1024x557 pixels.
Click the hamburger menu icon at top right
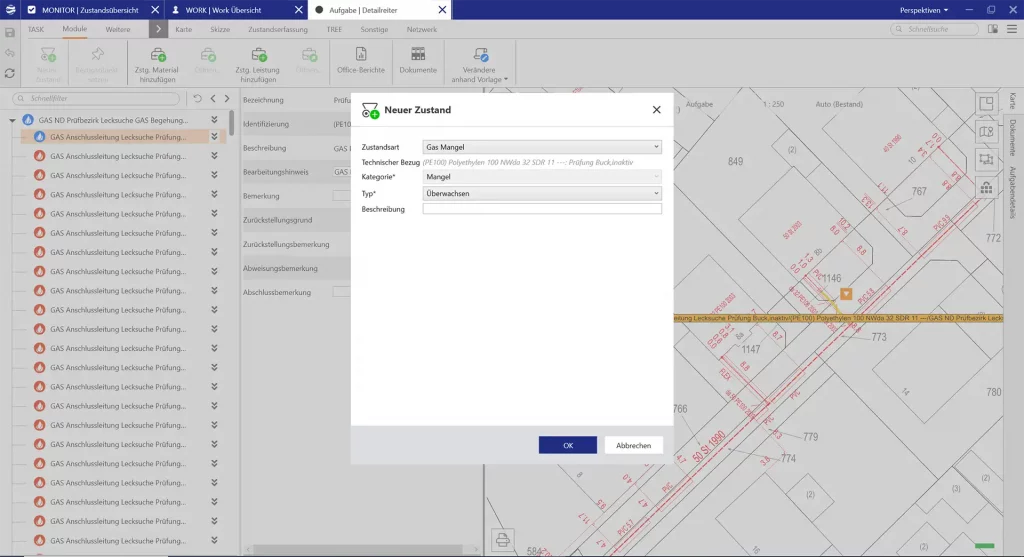(1012, 30)
